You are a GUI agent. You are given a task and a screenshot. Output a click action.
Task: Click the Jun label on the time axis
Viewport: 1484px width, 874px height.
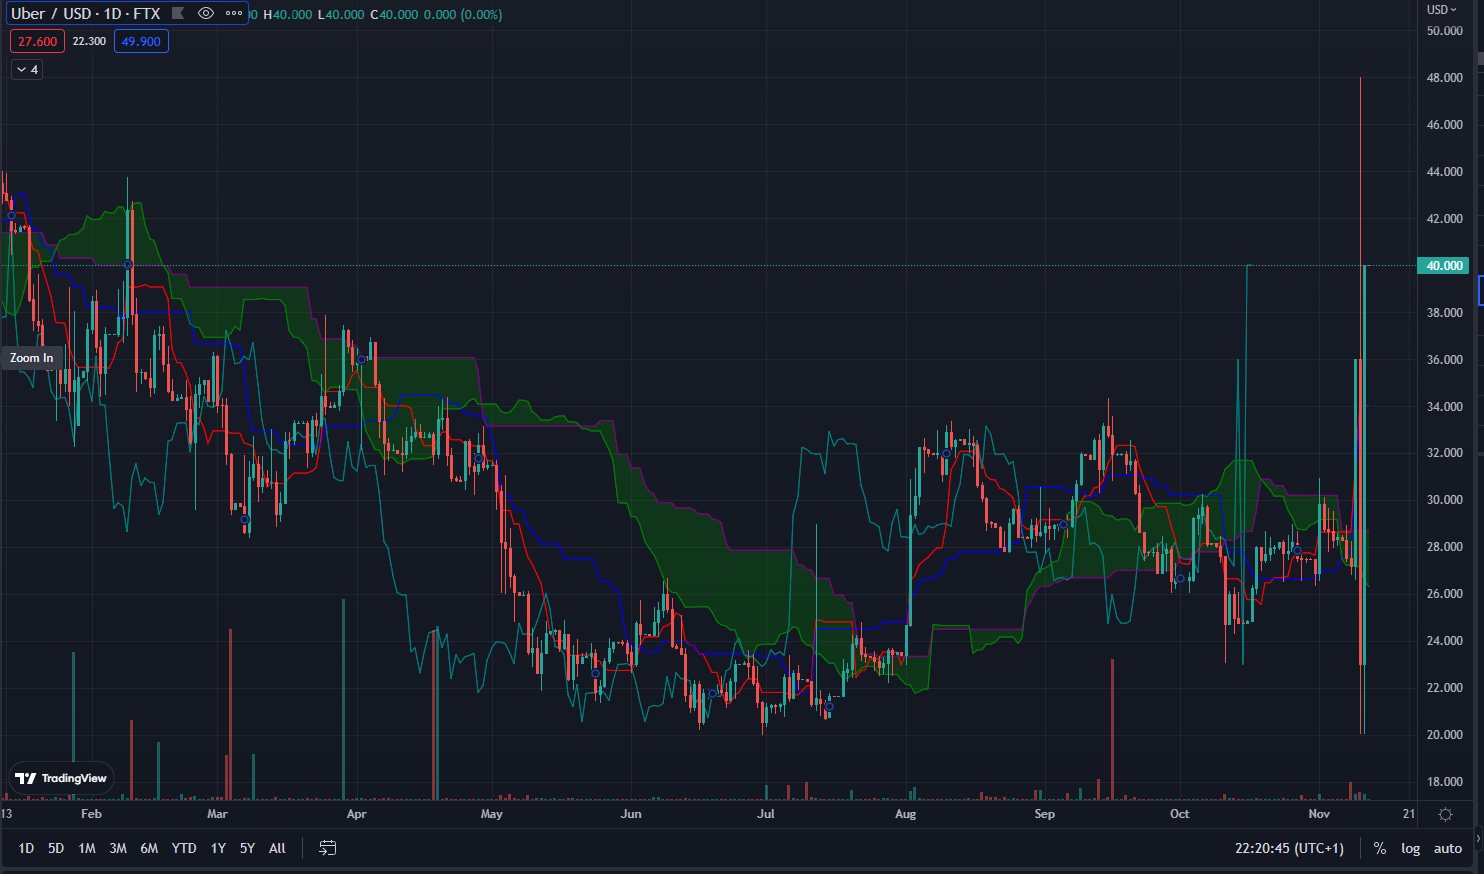[x=631, y=814]
